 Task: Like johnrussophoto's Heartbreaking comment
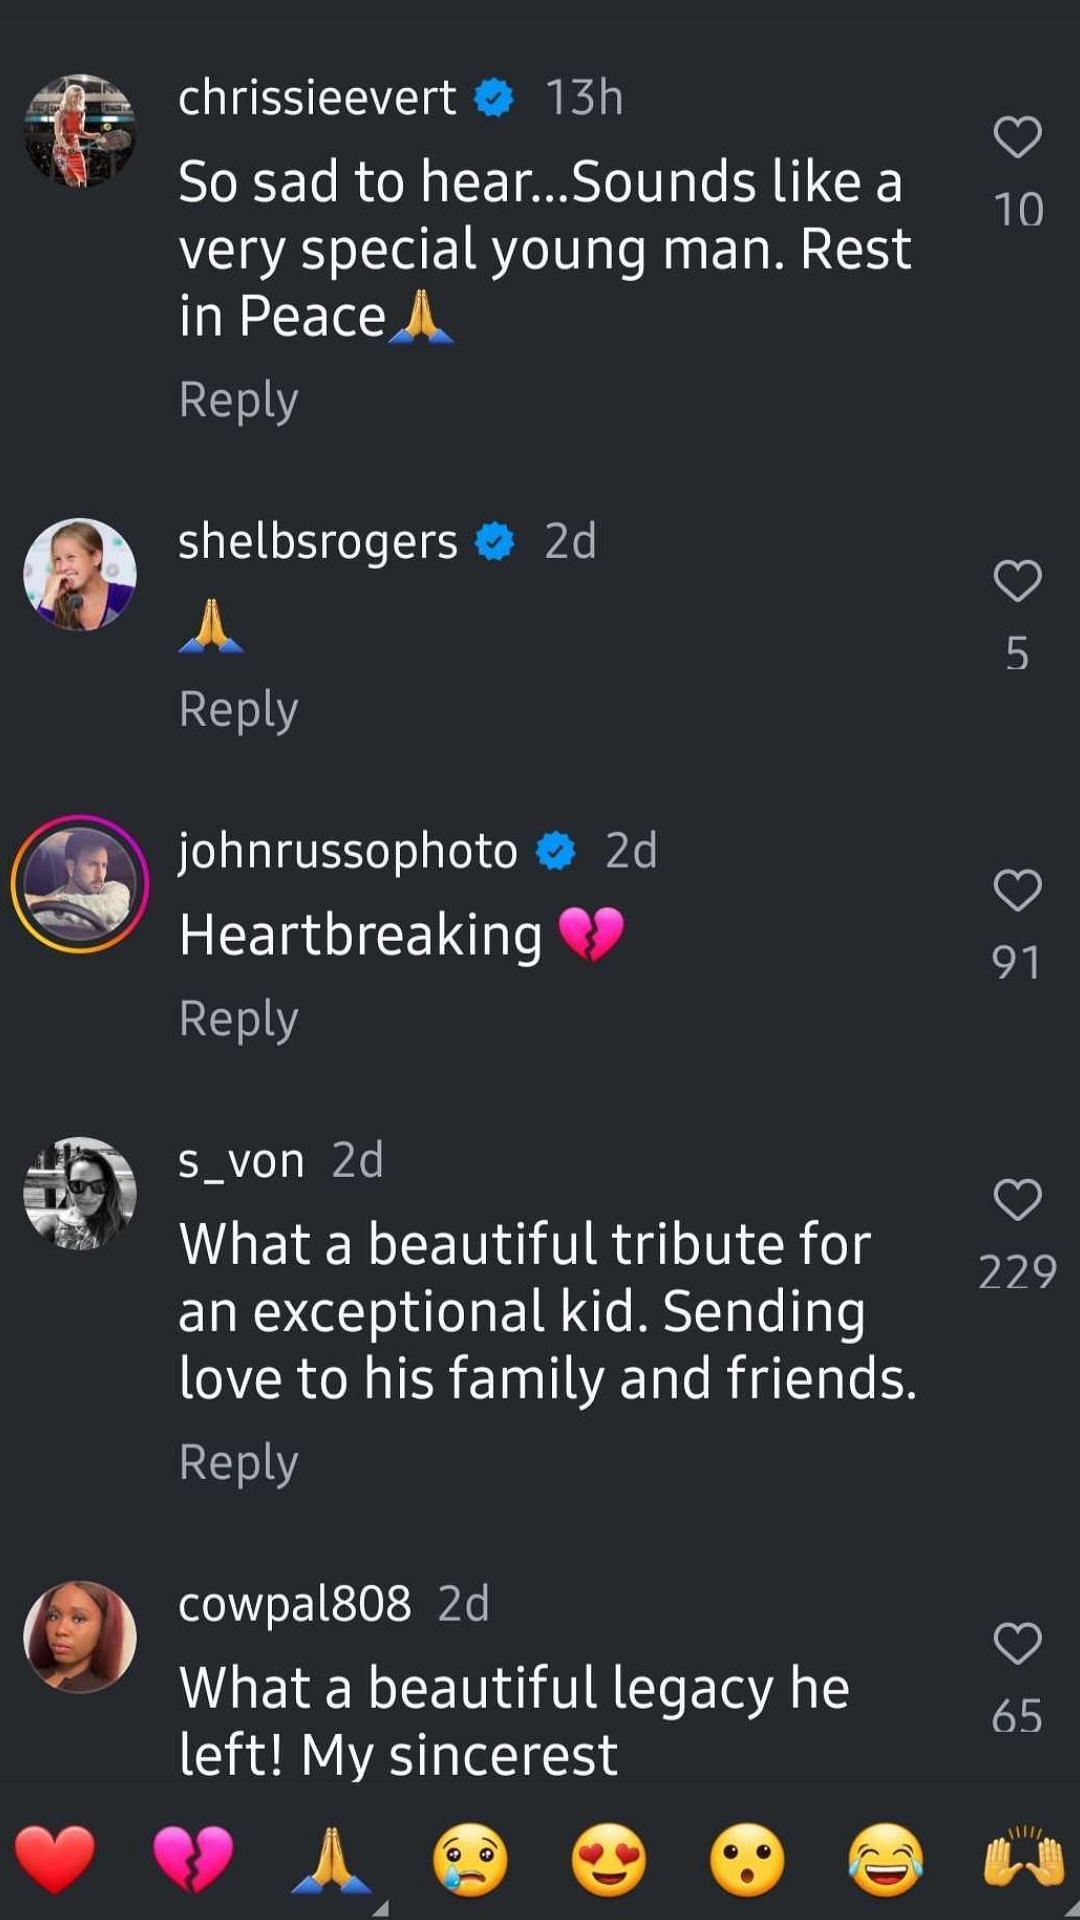[x=1017, y=890]
